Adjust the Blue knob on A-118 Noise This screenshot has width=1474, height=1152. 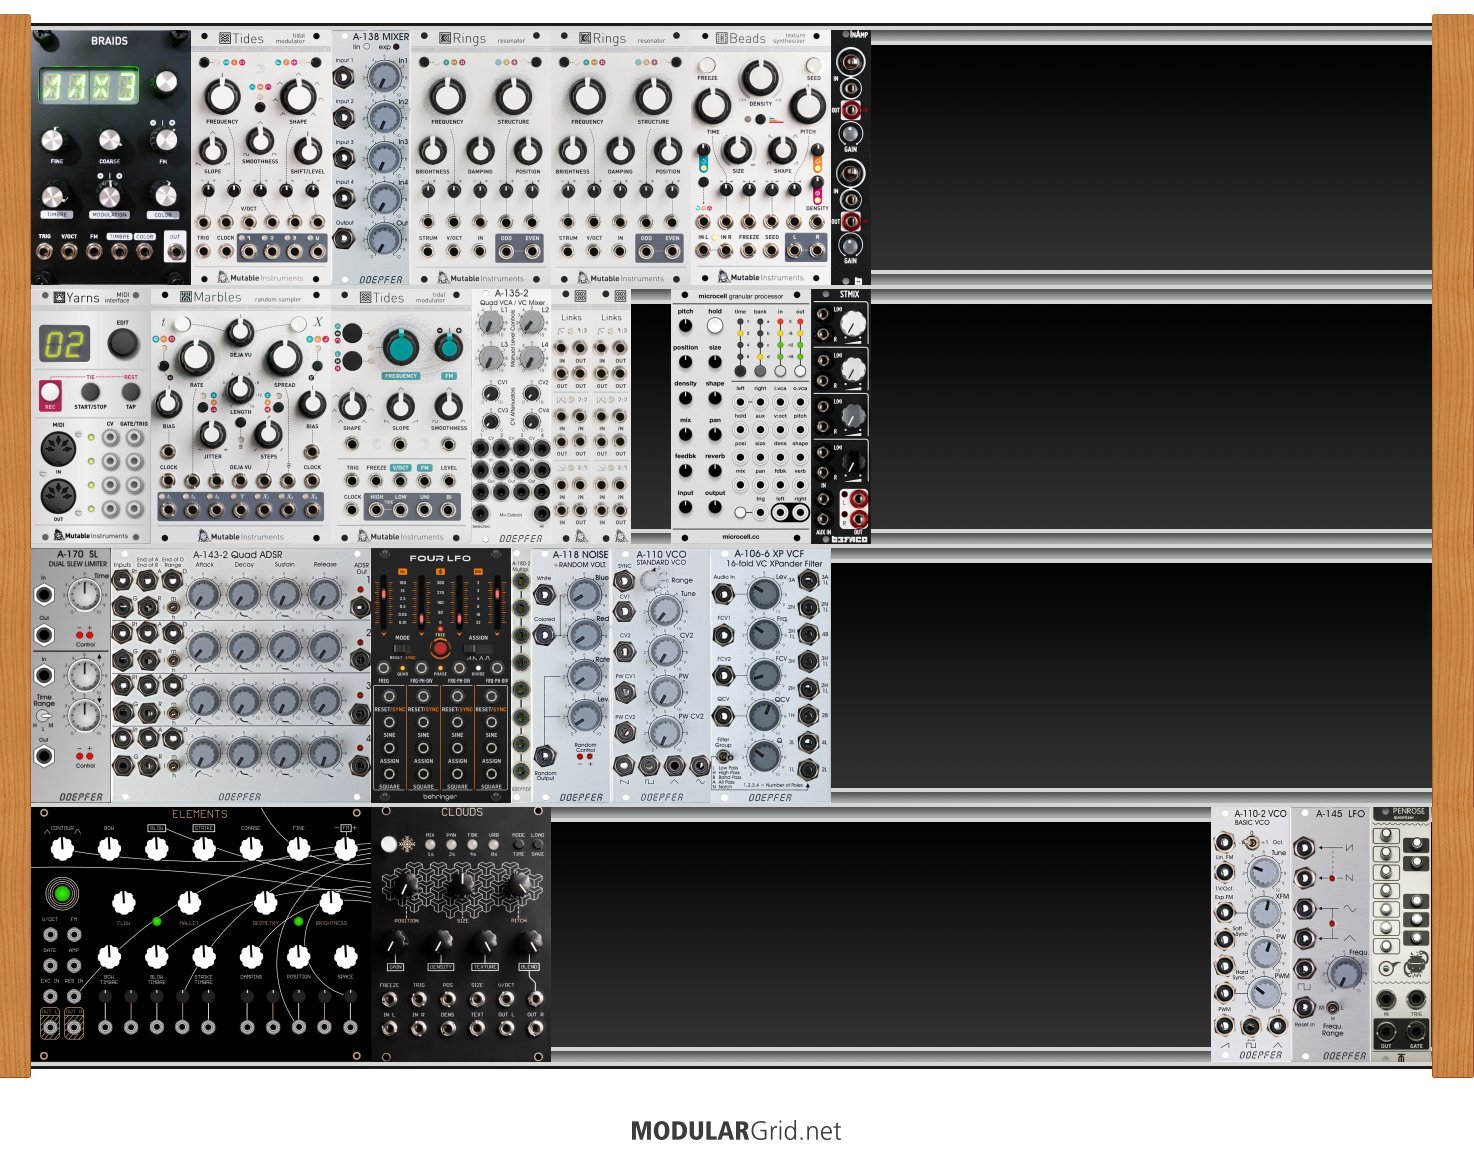tap(585, 595)
